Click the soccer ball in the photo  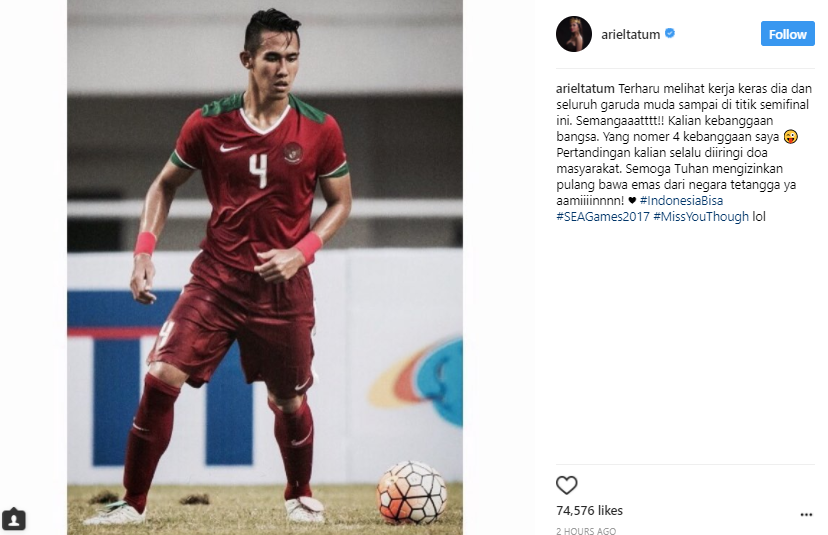pos(411,493)
